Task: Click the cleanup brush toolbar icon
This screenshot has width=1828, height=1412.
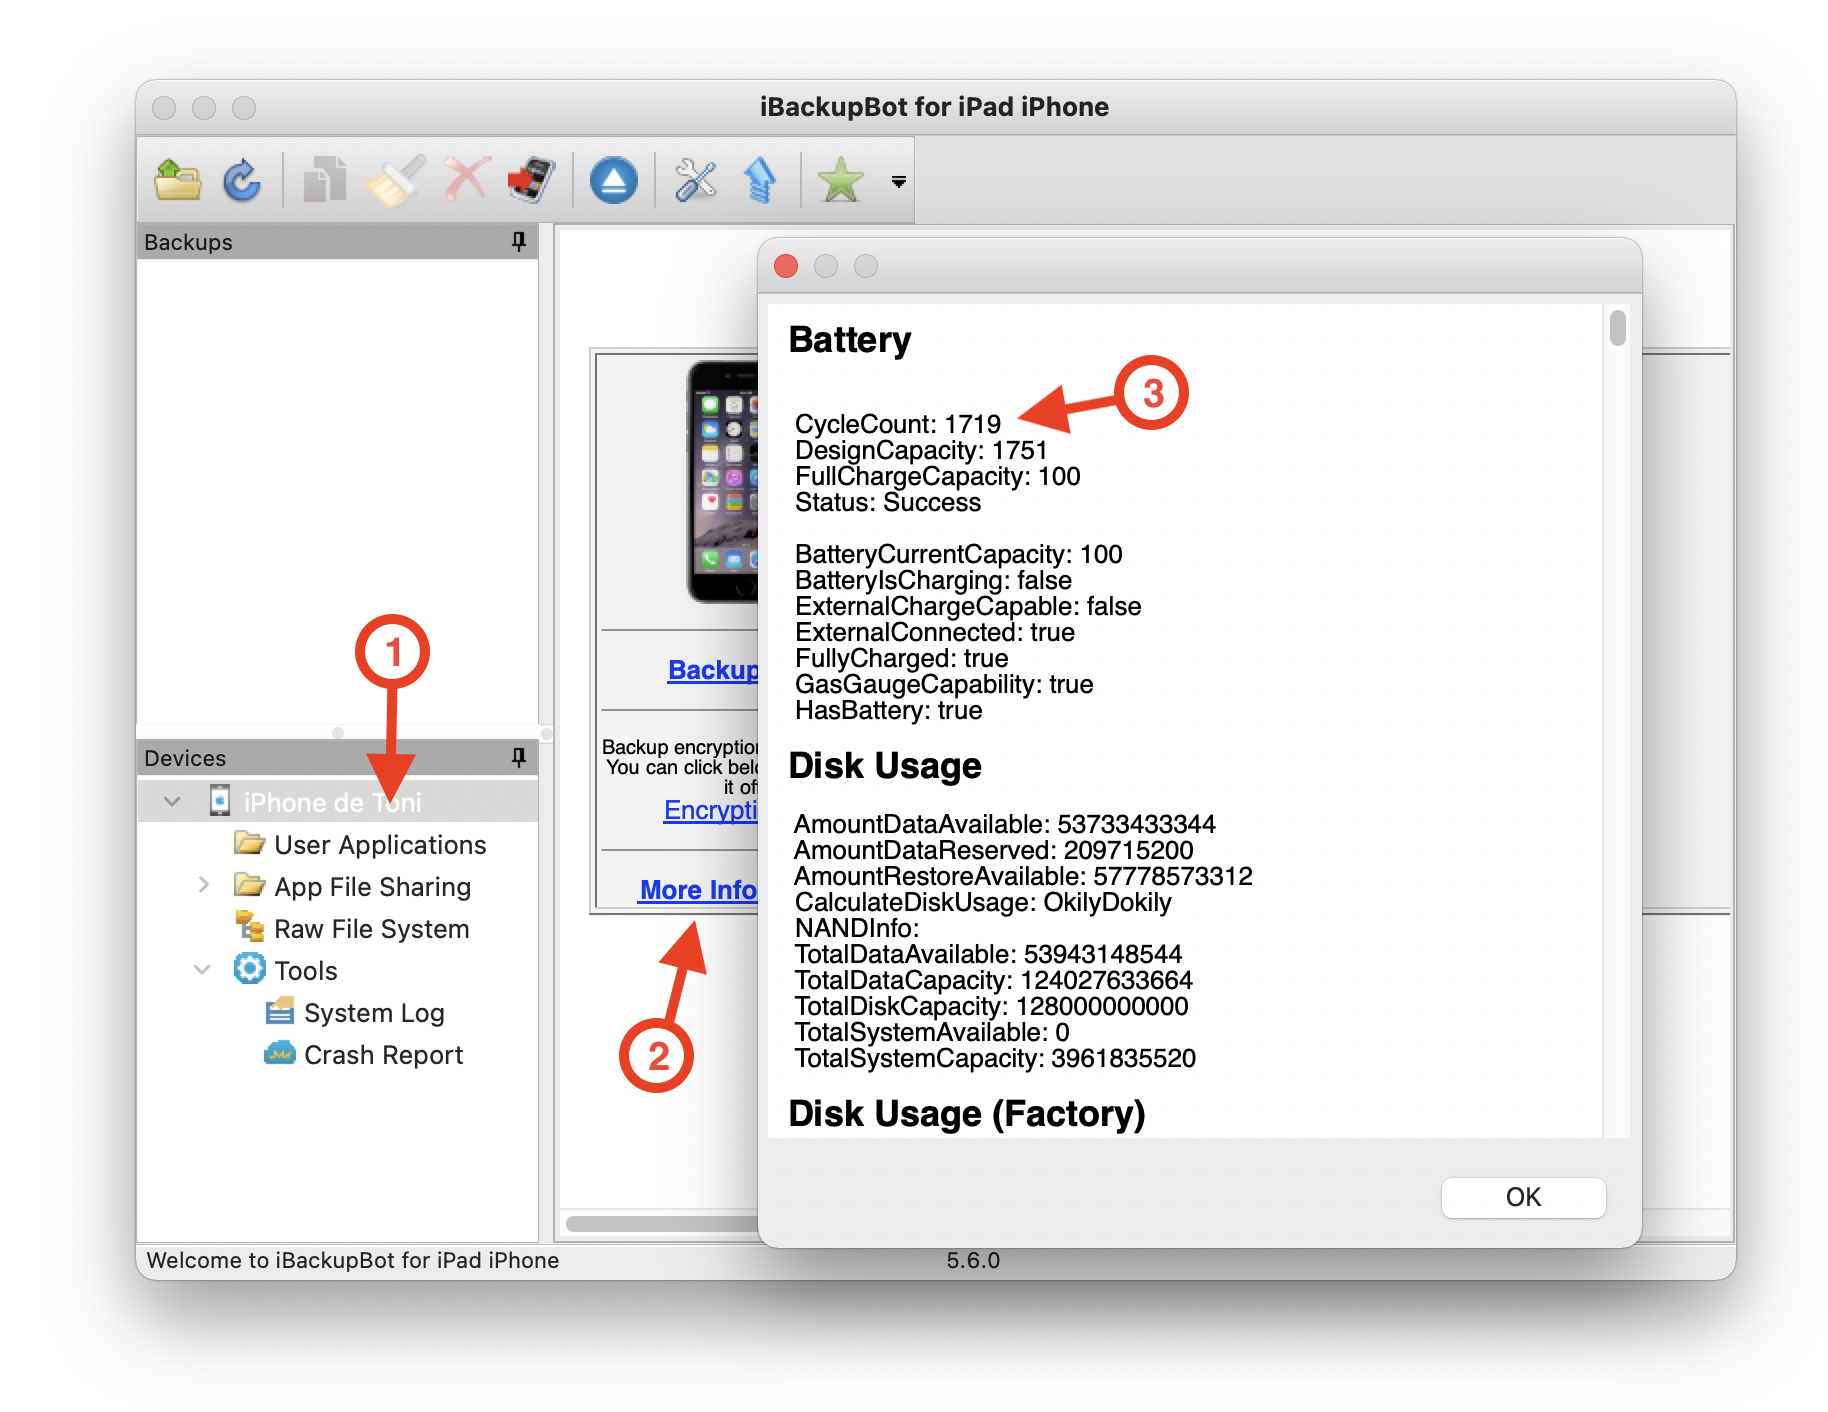Action: click(x=396, y=181)
